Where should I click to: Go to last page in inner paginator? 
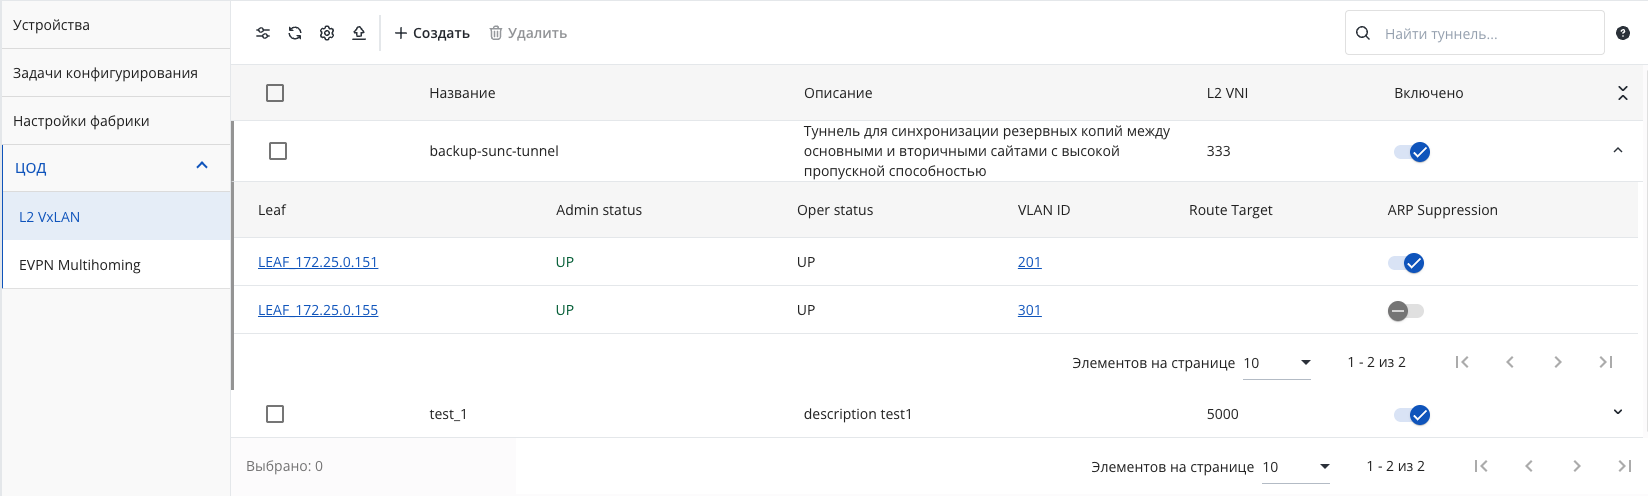1606,362
